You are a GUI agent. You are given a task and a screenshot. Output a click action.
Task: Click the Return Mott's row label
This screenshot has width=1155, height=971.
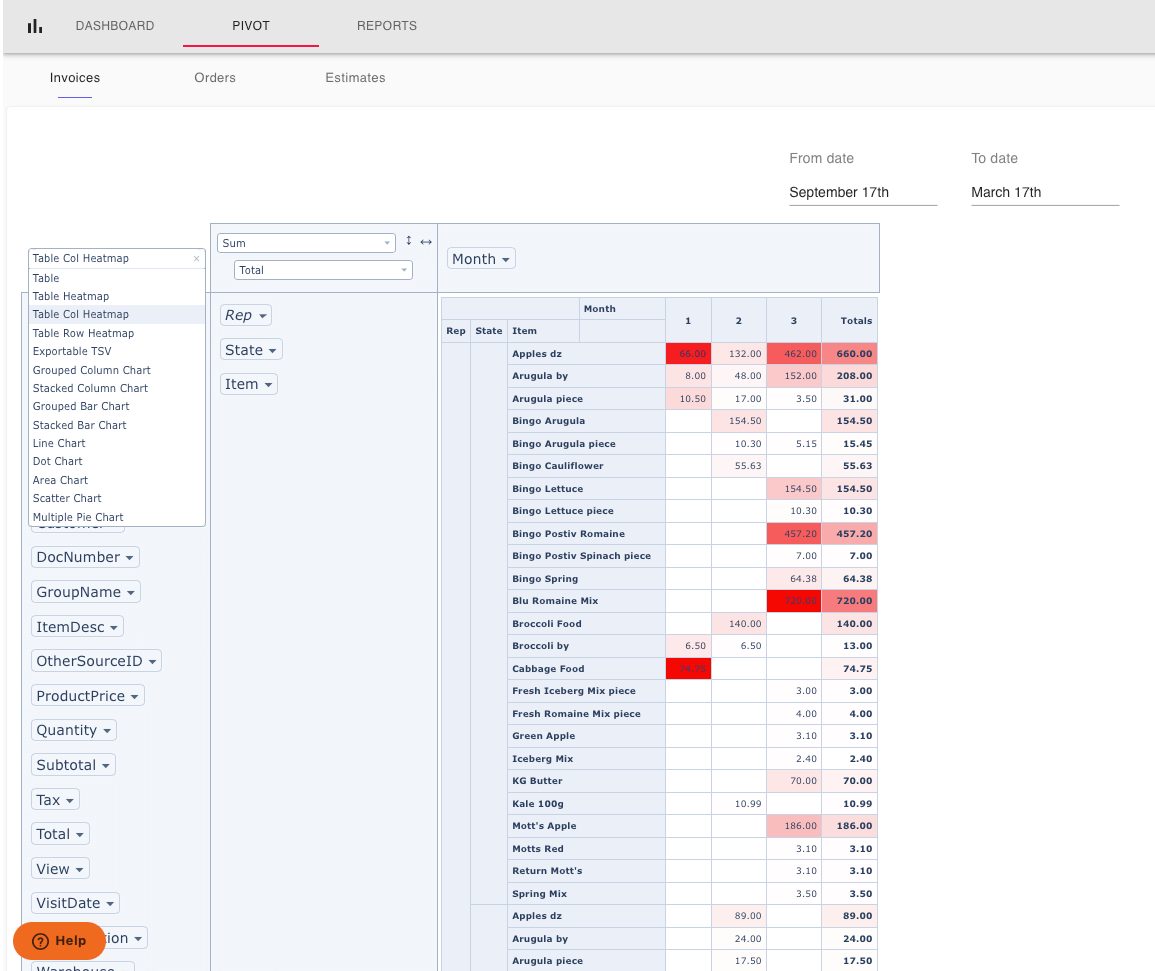point(586,872)
